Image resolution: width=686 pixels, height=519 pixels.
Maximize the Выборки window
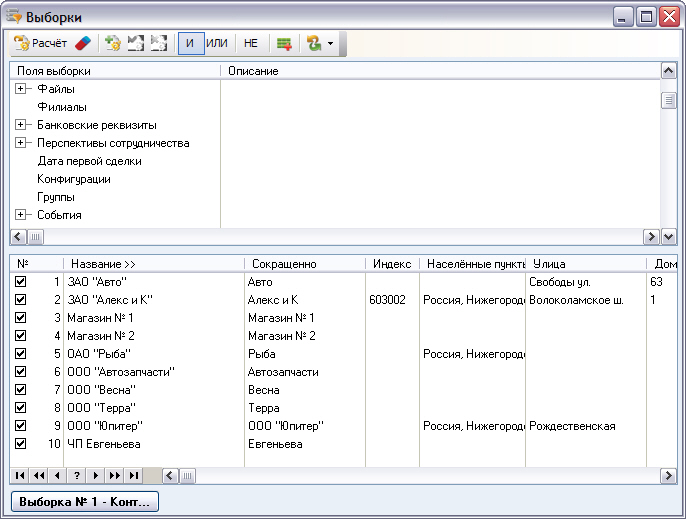646,17
